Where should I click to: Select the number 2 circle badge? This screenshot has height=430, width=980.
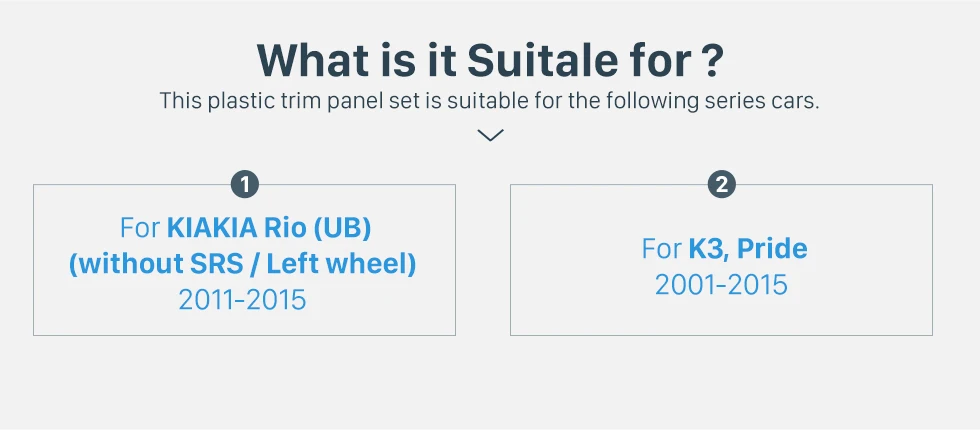(x=721, y=184)
